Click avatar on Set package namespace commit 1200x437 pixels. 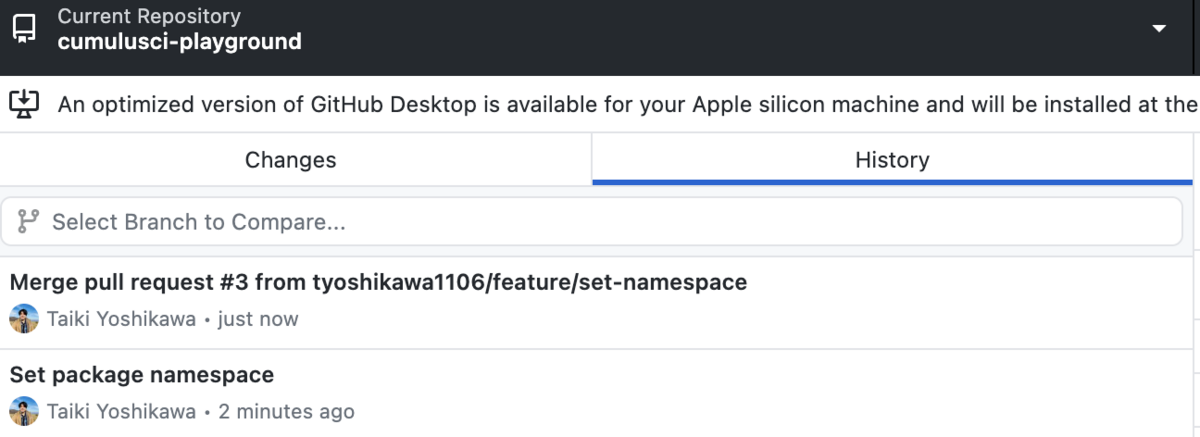coord(24,411)
